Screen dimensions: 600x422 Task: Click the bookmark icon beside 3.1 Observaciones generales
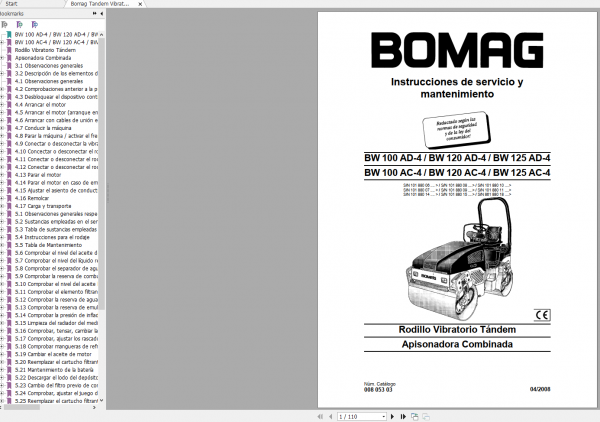pyautogui.click(x=9, y=66)
